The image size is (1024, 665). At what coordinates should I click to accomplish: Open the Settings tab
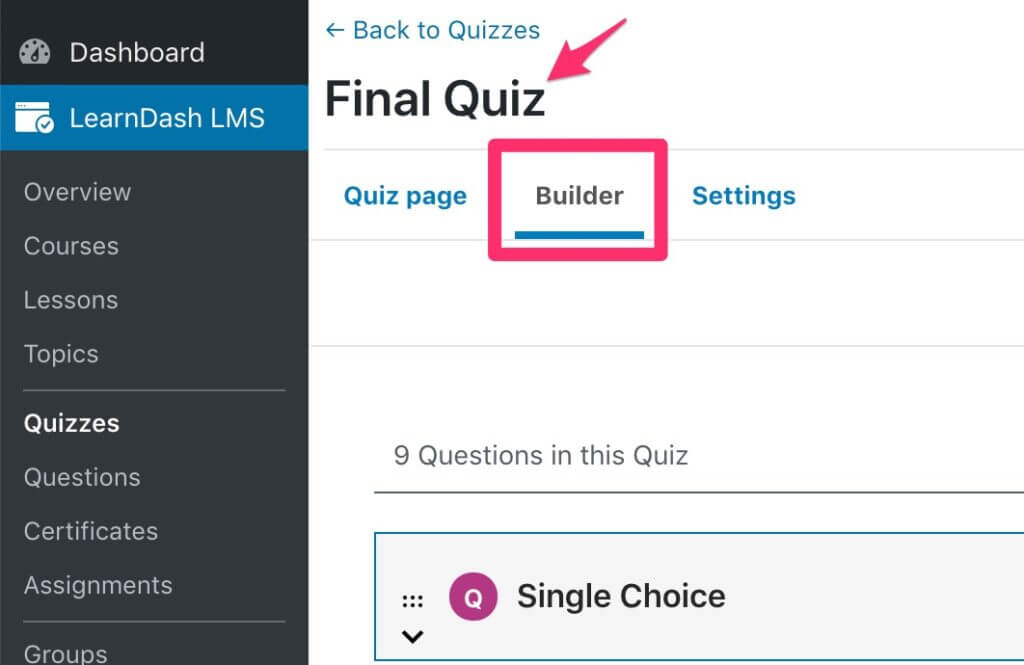tap(743, 196)
